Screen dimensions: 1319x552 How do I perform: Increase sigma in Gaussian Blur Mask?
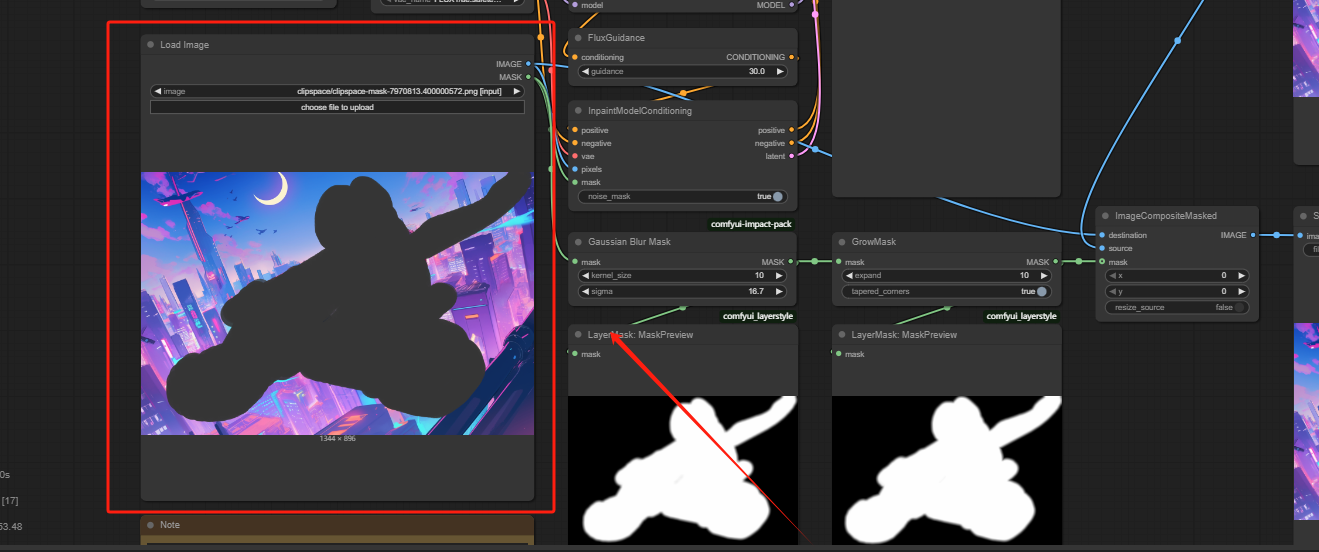pos(780,292)
